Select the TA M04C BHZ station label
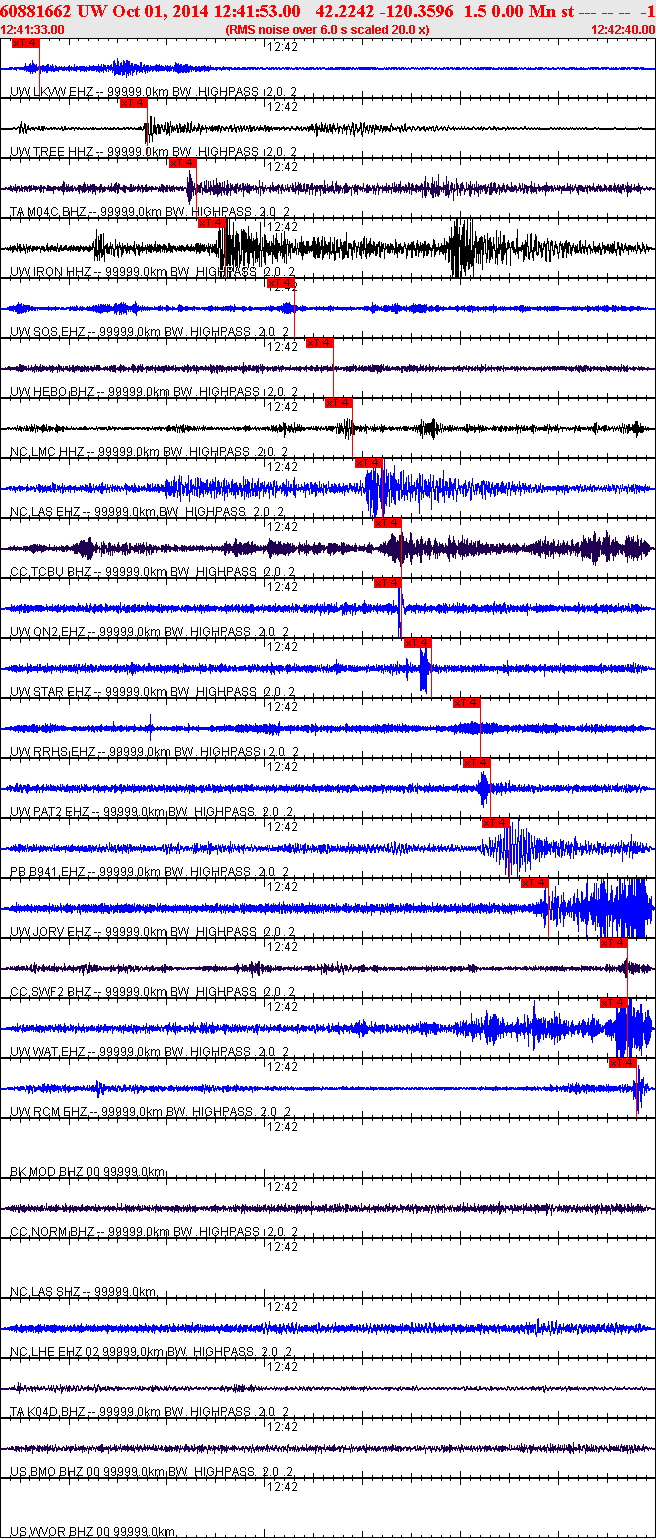Screen dimensions: 656x1538 point(150,212)
